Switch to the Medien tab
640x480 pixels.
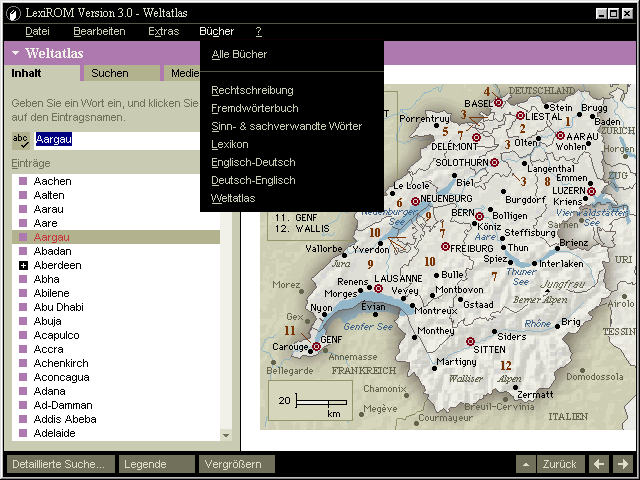(182, 73)
